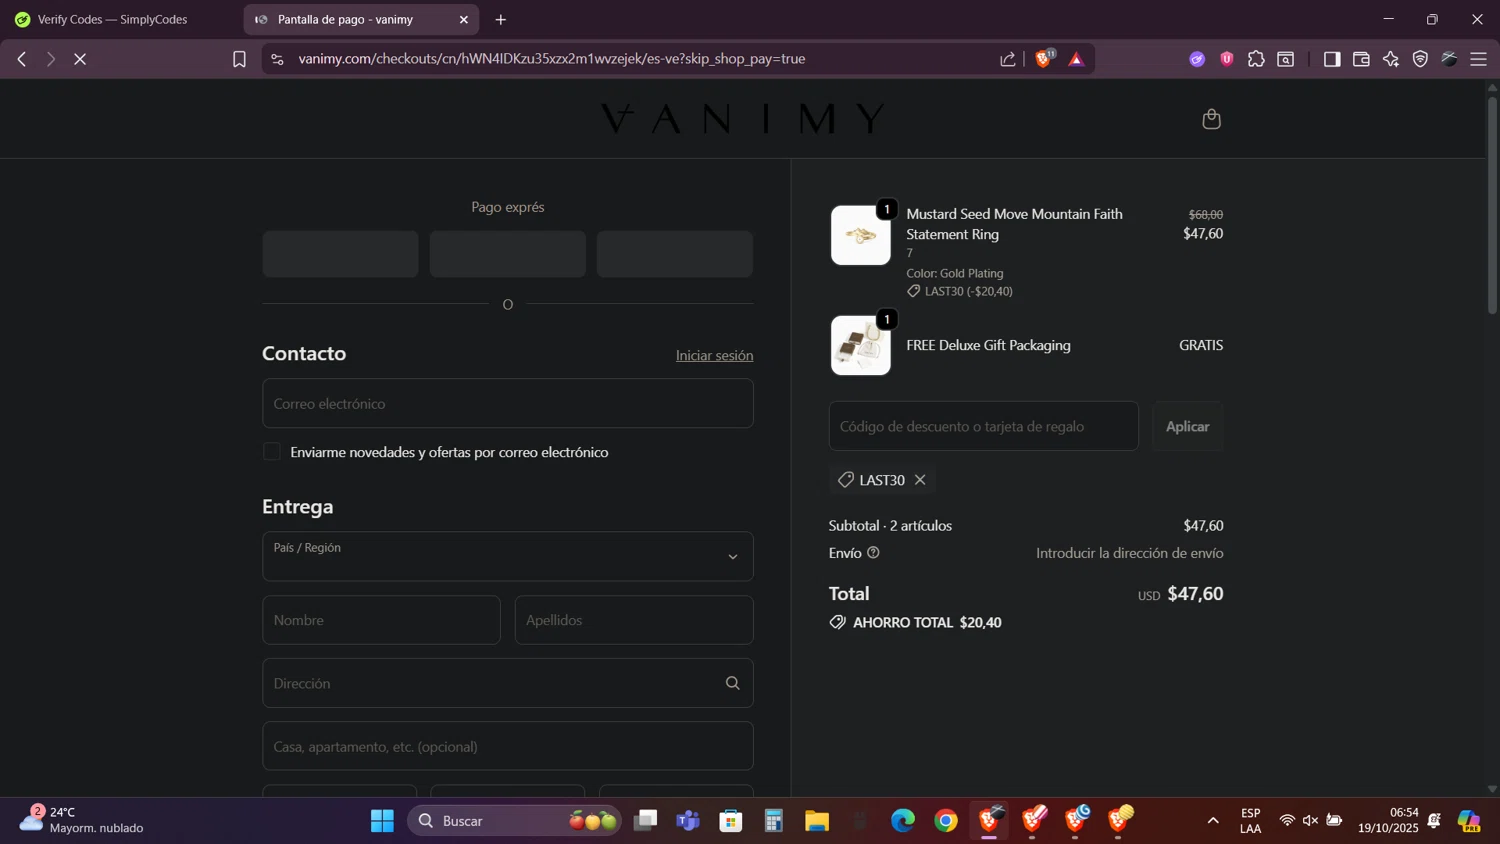Image resolution: width=1500 pixels, height=844 pixels.
Task: Open Copilot icon in taskbar corner
Action: (x=1469, y=821)
